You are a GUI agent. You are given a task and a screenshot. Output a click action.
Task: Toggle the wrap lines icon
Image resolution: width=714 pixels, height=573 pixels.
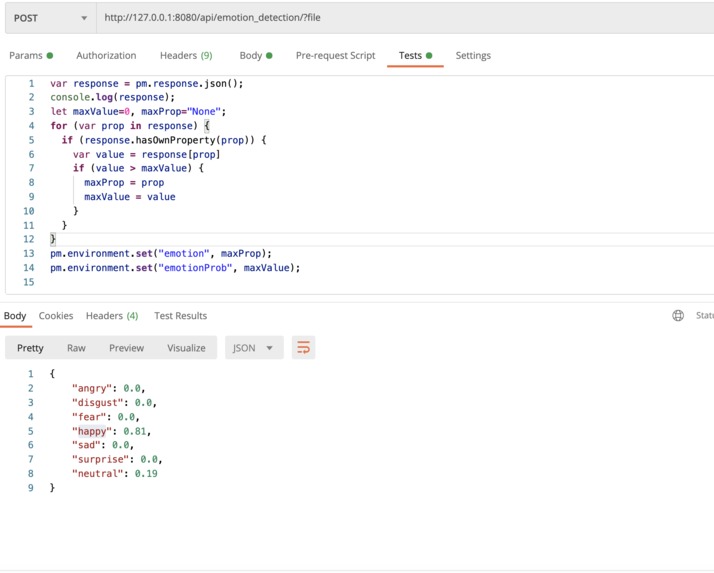303,348
